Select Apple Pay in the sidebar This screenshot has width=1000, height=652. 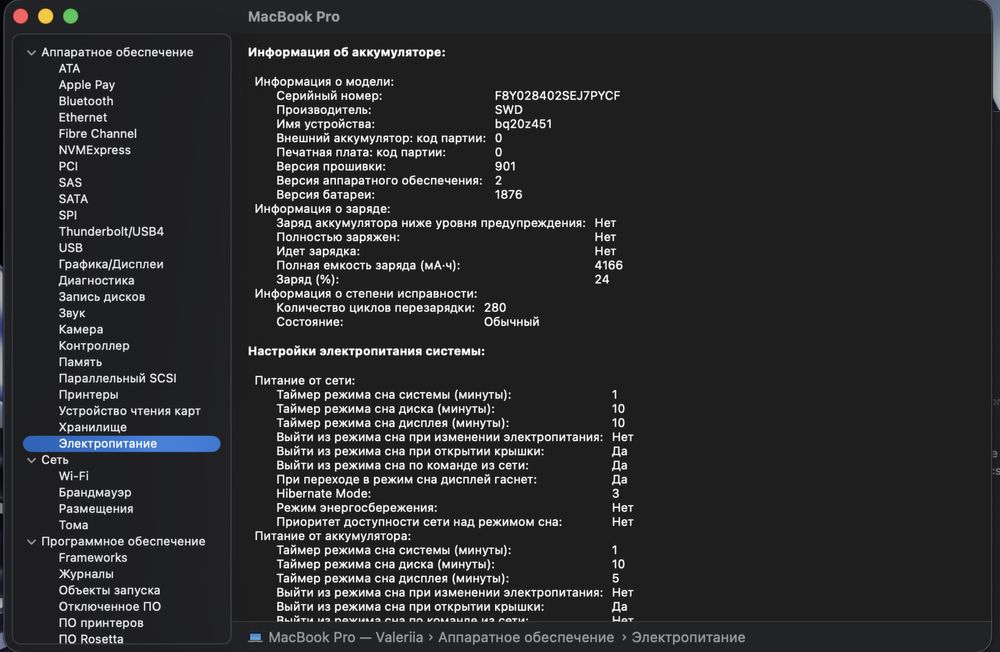(87, 85)
